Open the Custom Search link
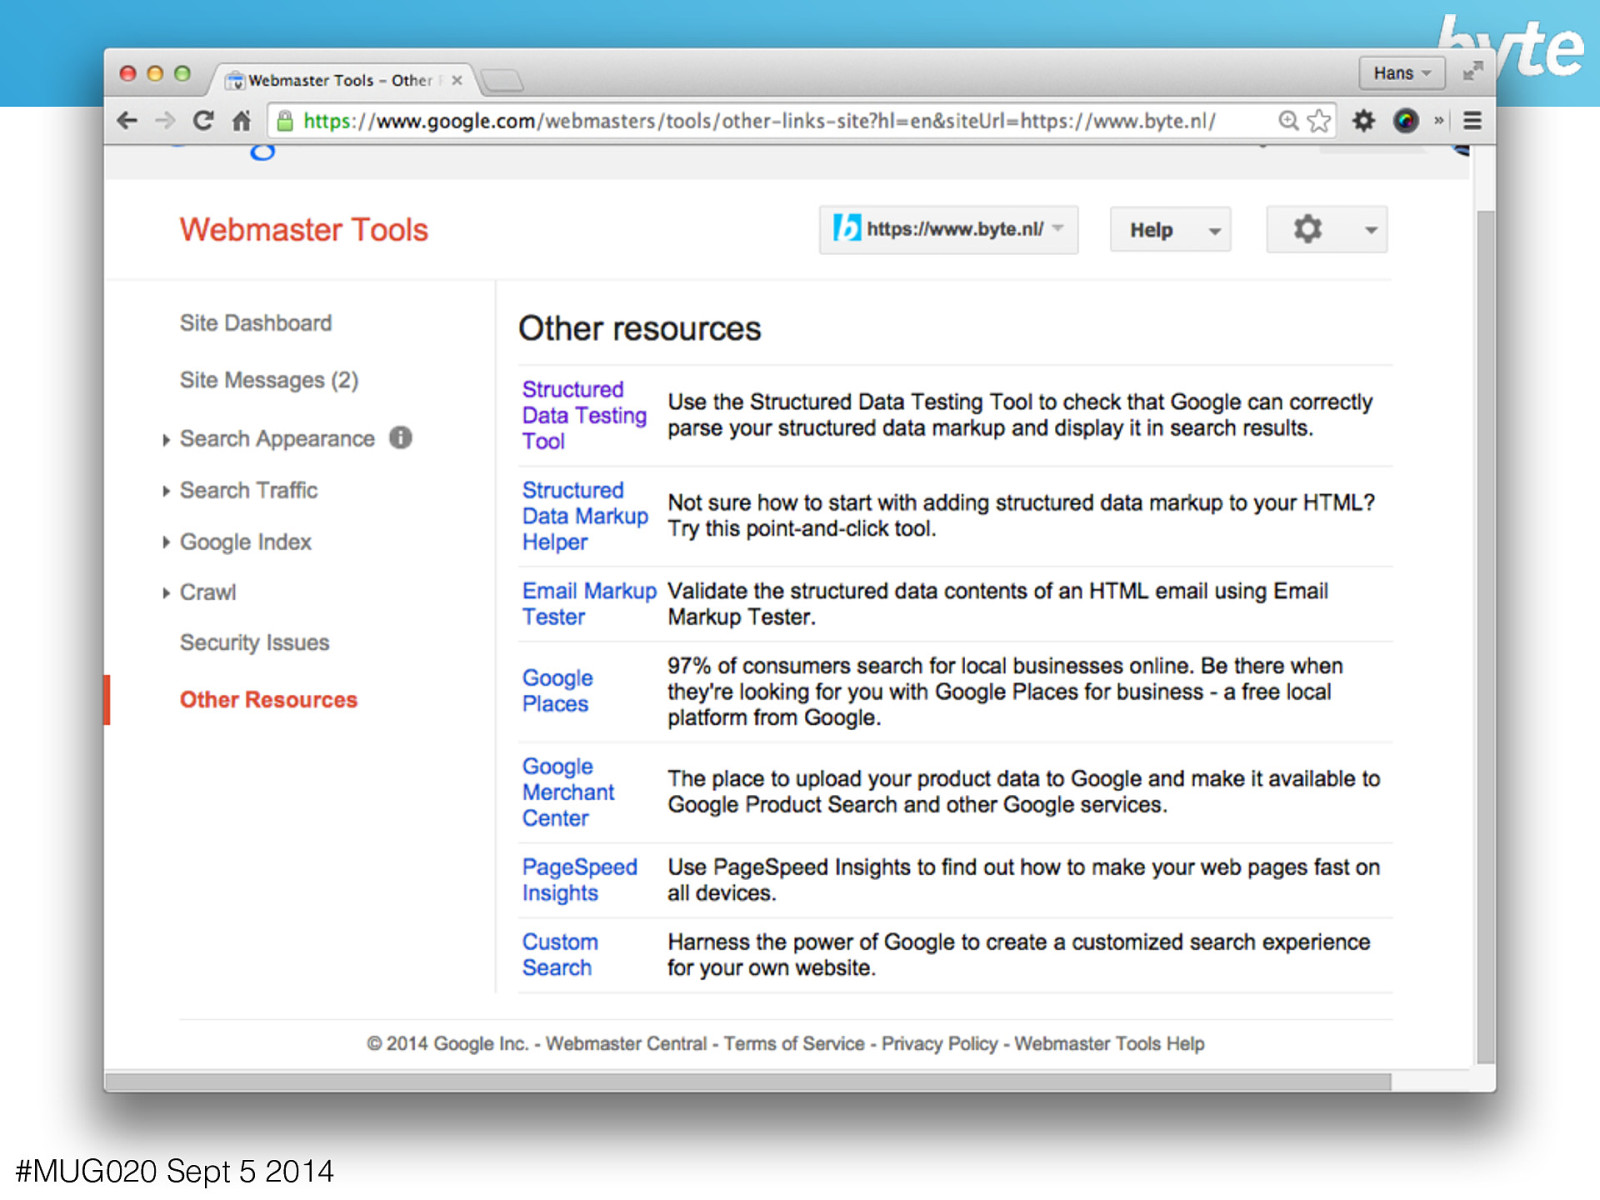Screen dimensions: 1600x1200 pyautogui.click(x=560, y=955)
